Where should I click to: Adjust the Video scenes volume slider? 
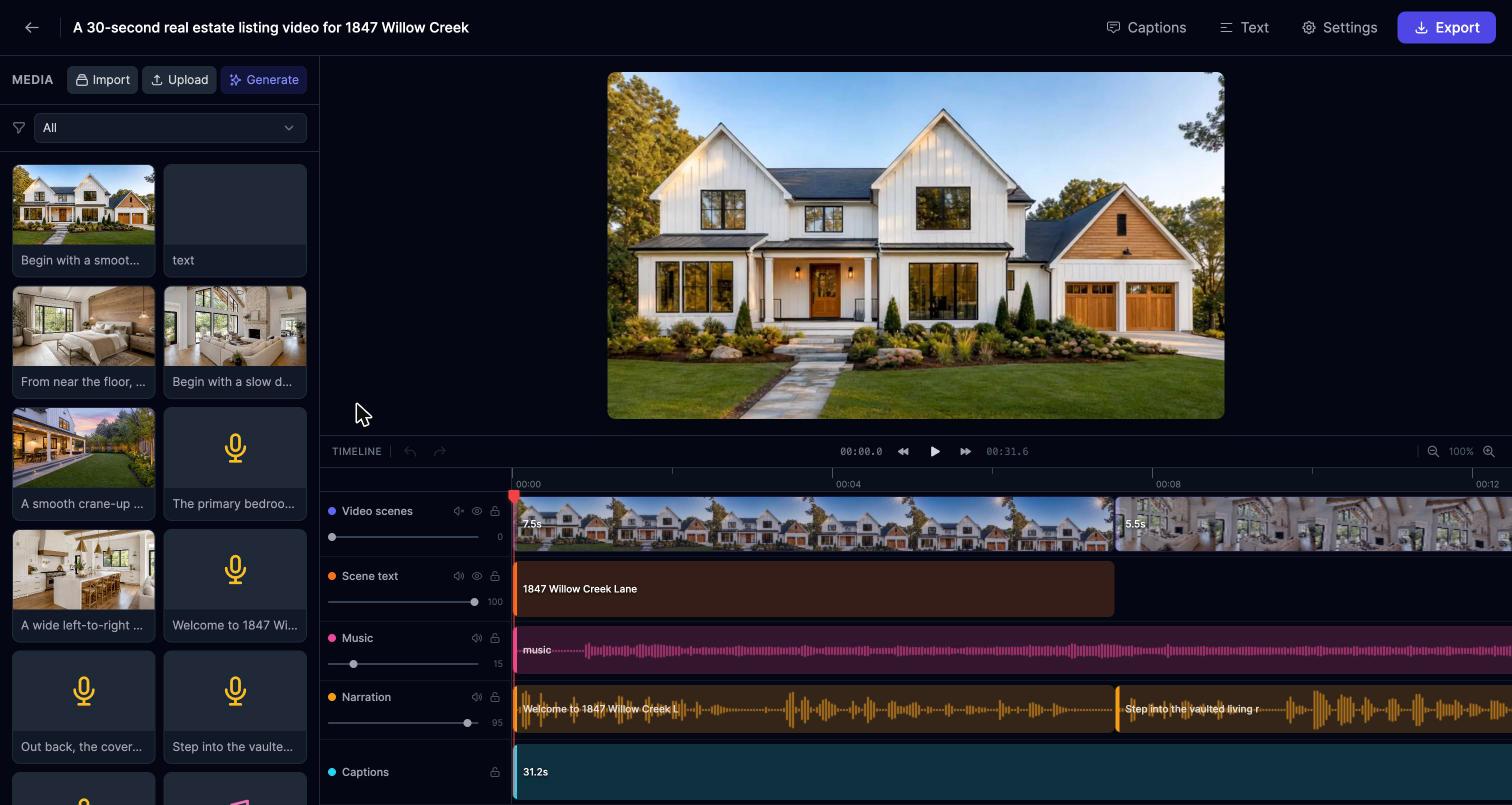coord(404,537)
